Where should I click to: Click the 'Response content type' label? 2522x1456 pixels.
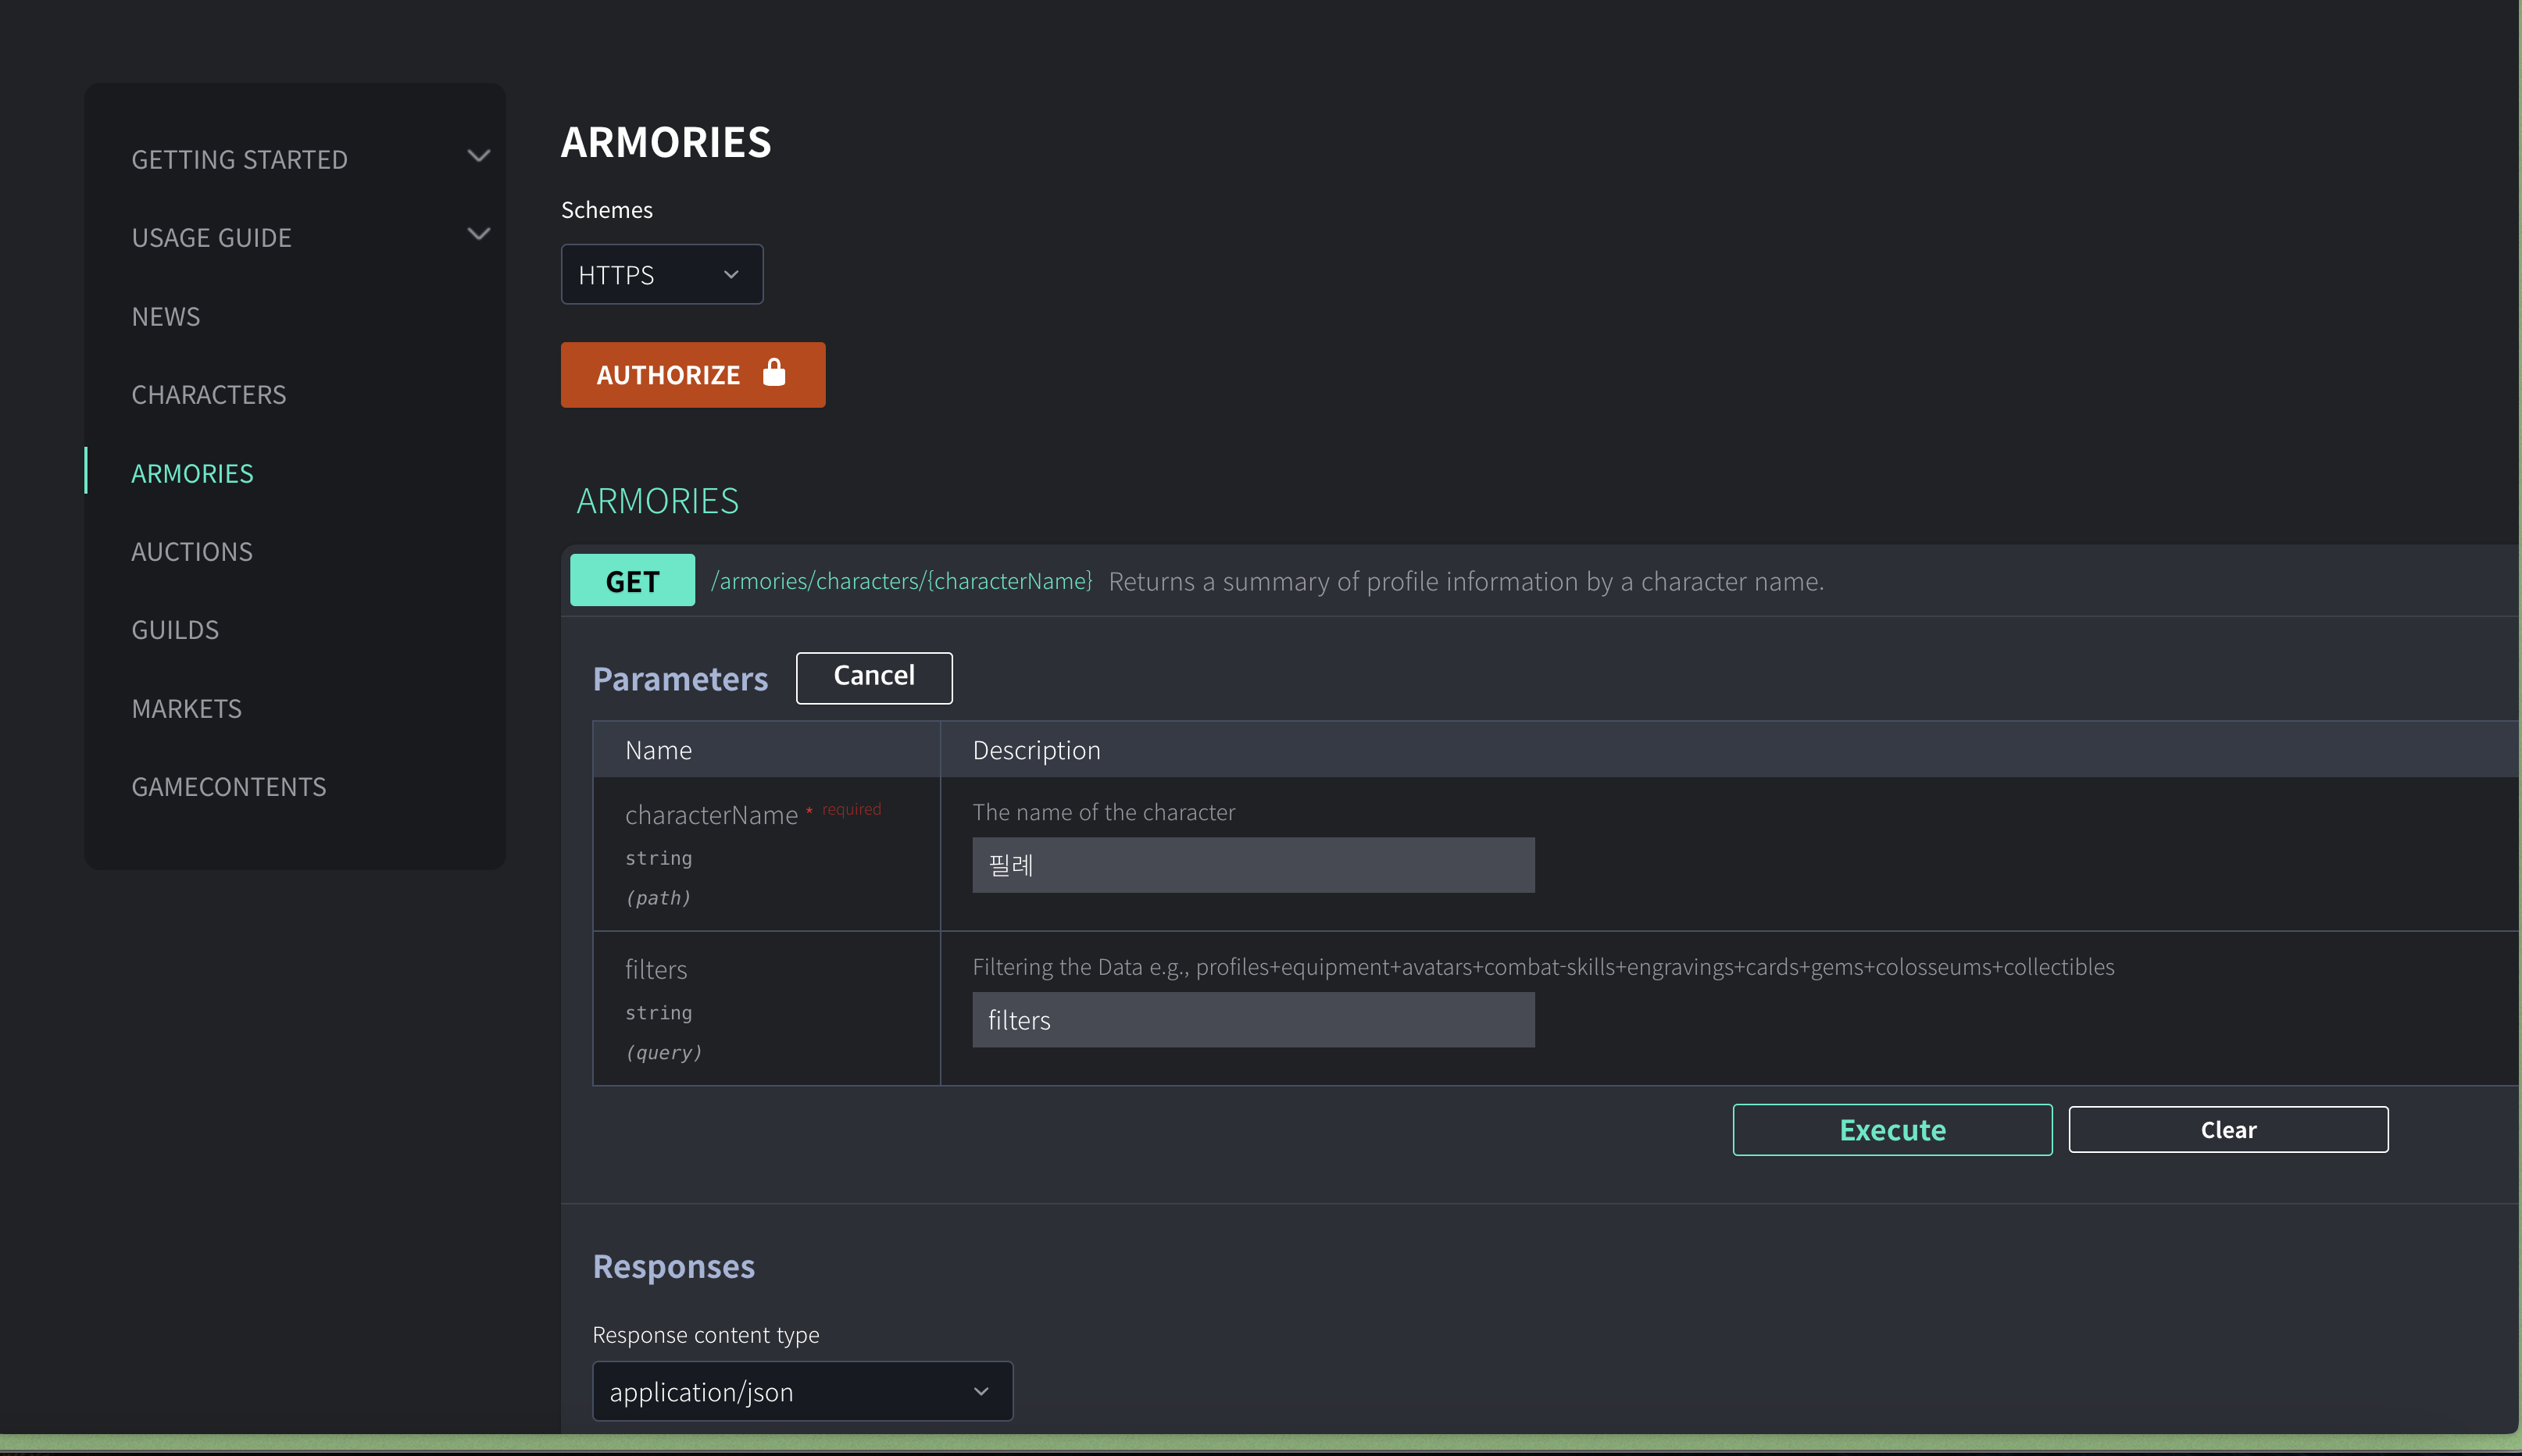[x=705, y=1335]
